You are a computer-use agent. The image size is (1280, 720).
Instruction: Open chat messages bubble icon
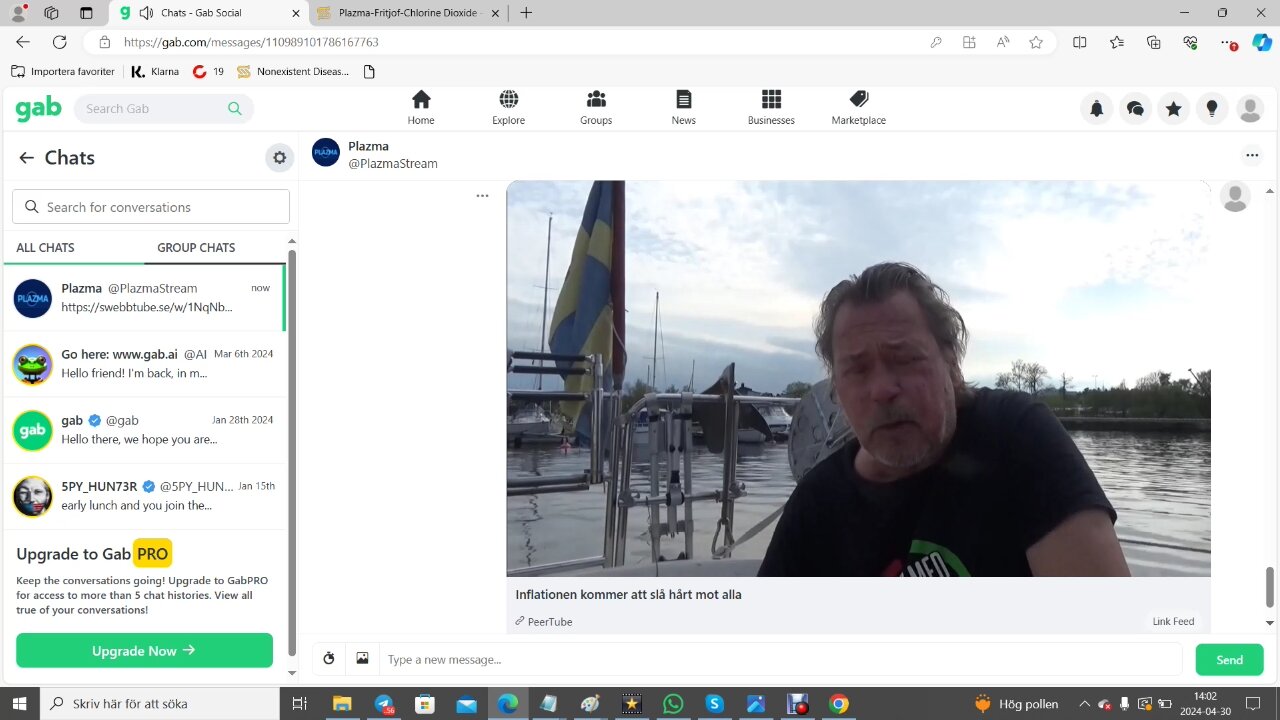click(1135, 109)
